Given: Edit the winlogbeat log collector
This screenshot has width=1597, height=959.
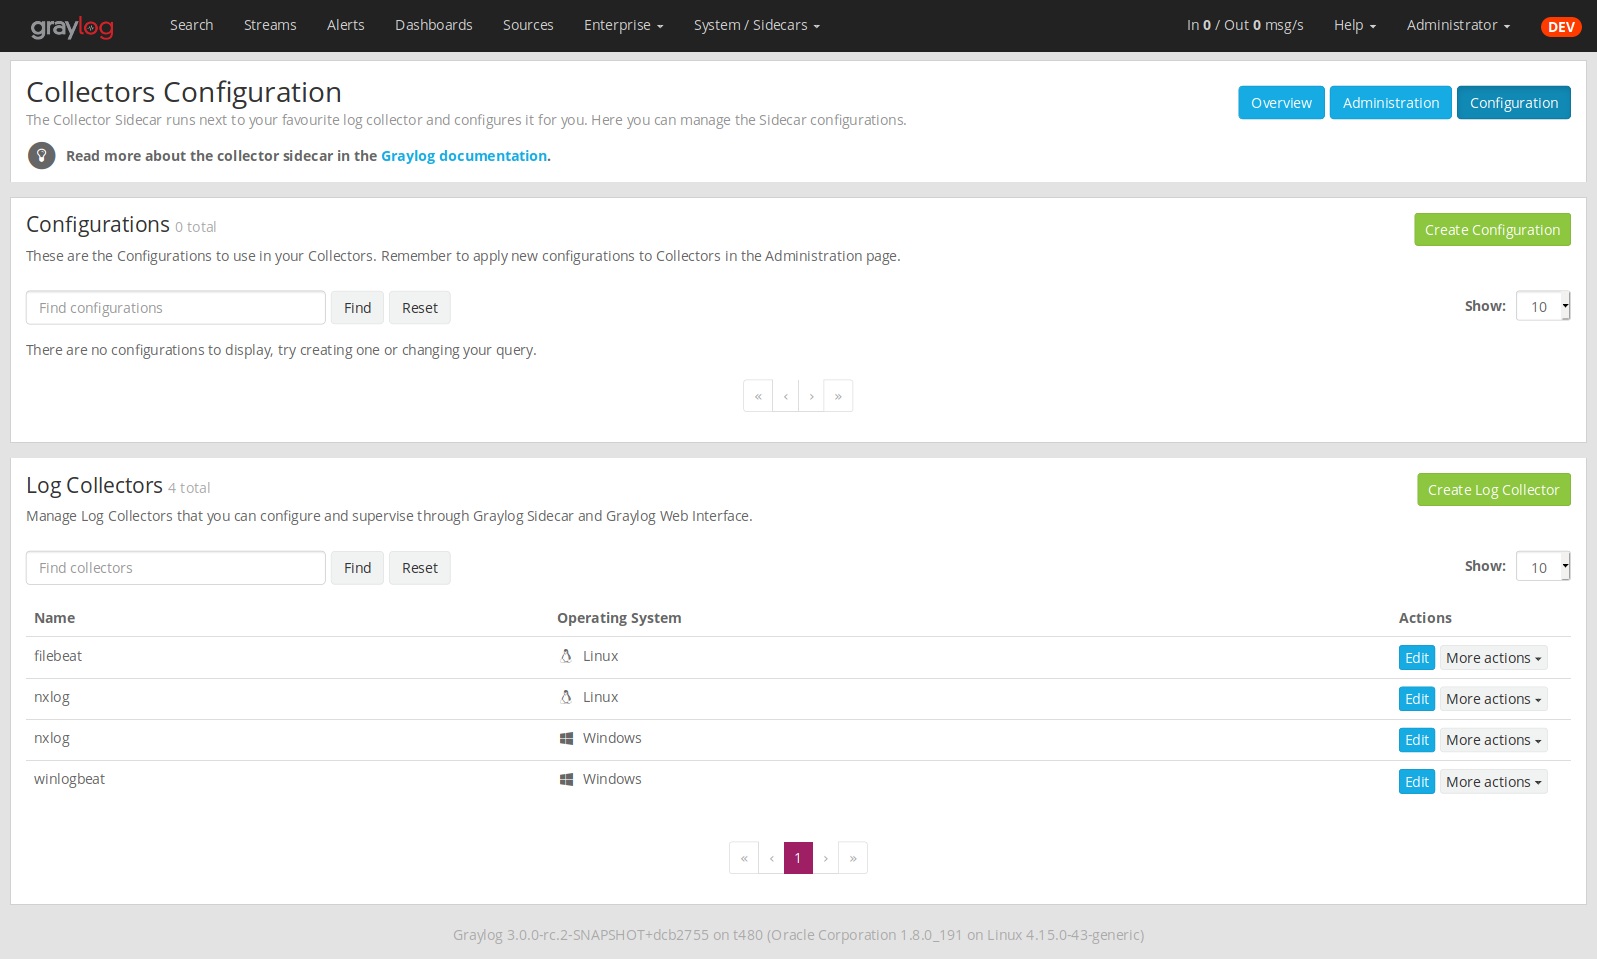Looking at the screenshot, I should pos(1416,782).
